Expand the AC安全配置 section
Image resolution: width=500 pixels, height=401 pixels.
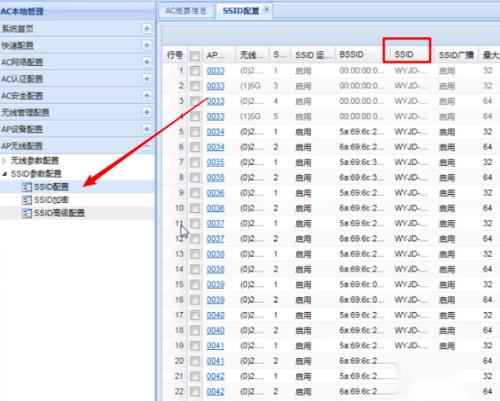tap(146, 96)
